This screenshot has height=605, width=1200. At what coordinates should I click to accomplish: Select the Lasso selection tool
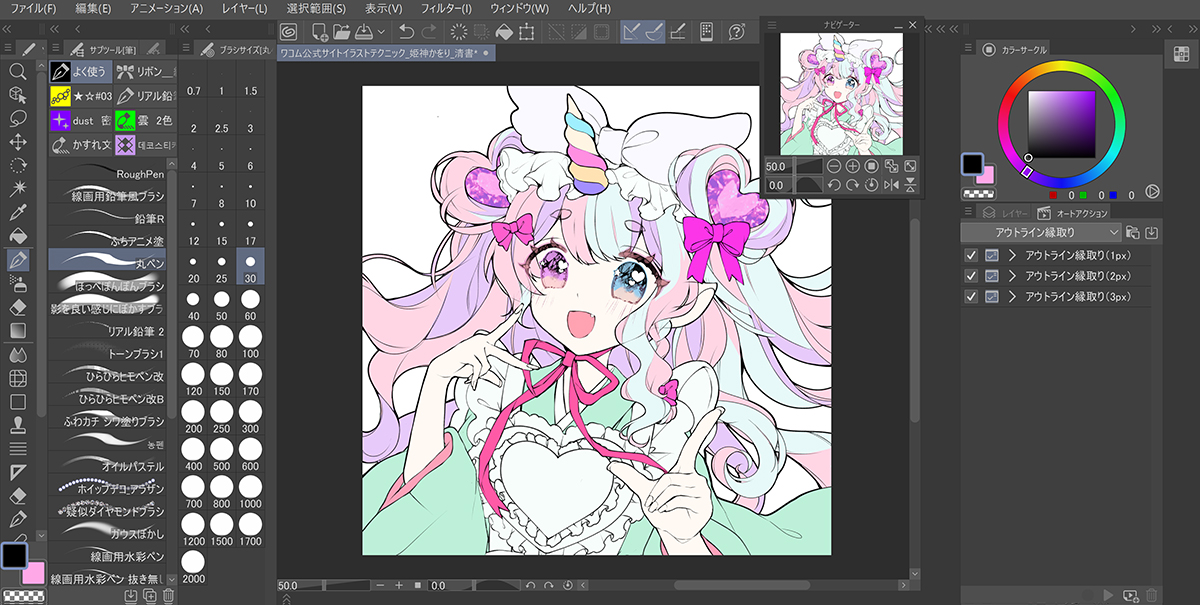point(17,118)
